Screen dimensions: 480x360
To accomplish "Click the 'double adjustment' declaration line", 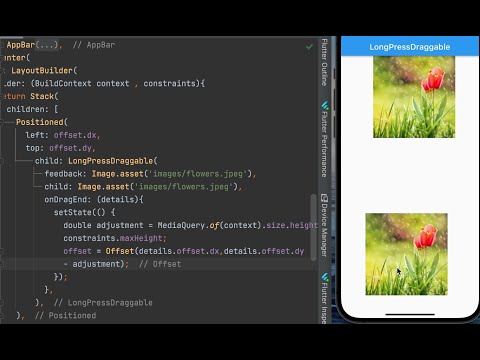I will (x=191, y=225).
